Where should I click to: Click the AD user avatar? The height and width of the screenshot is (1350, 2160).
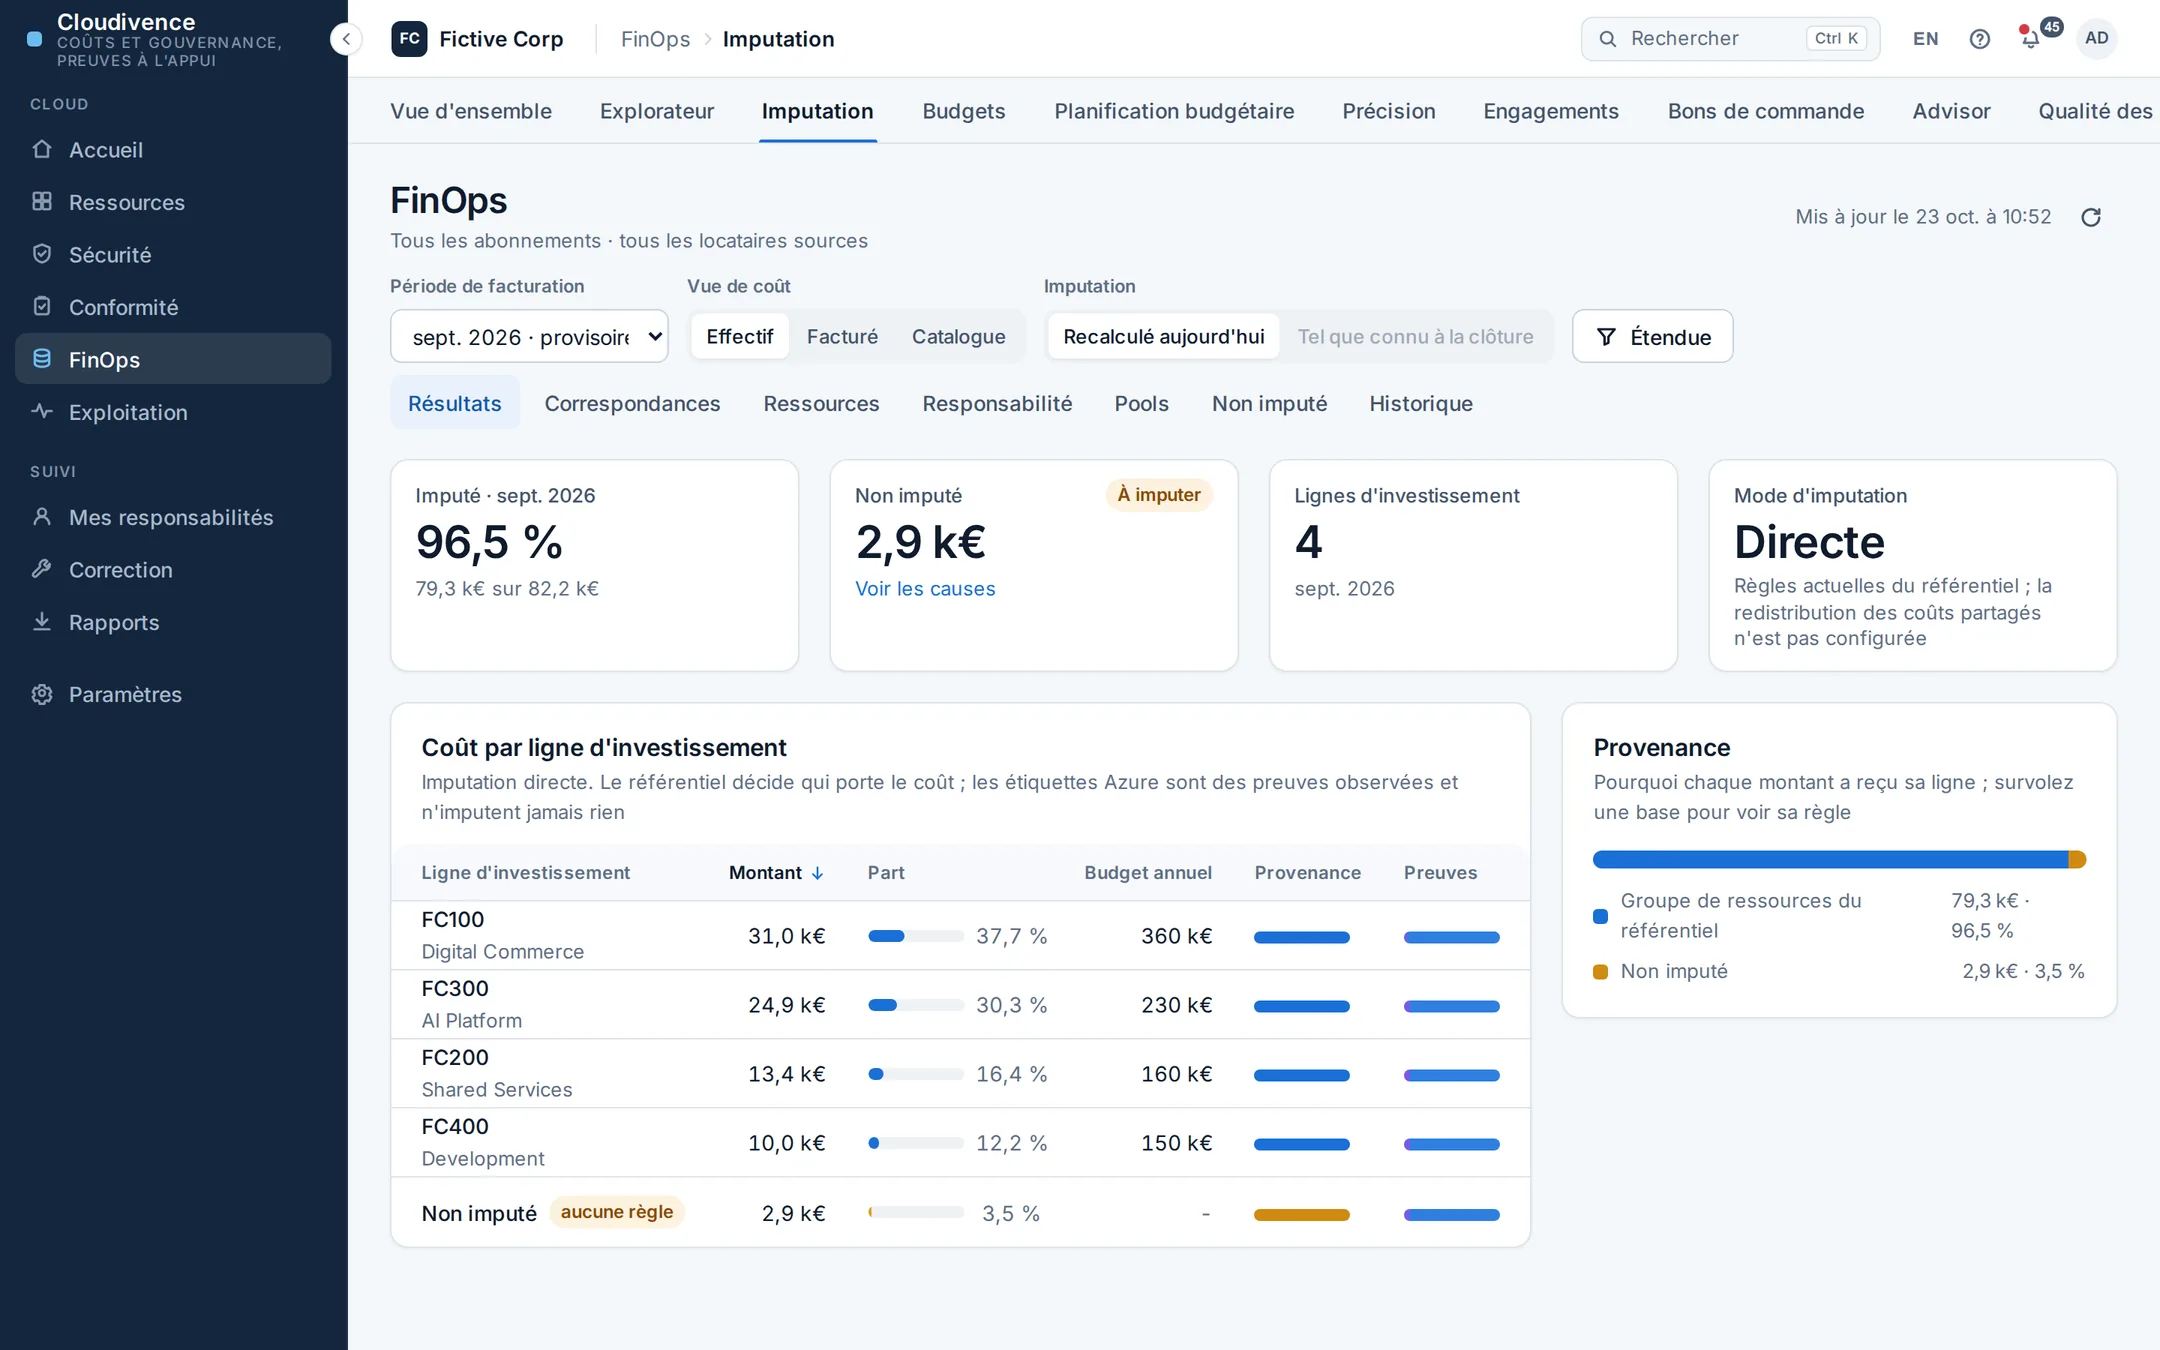[x=2097, y=38]
